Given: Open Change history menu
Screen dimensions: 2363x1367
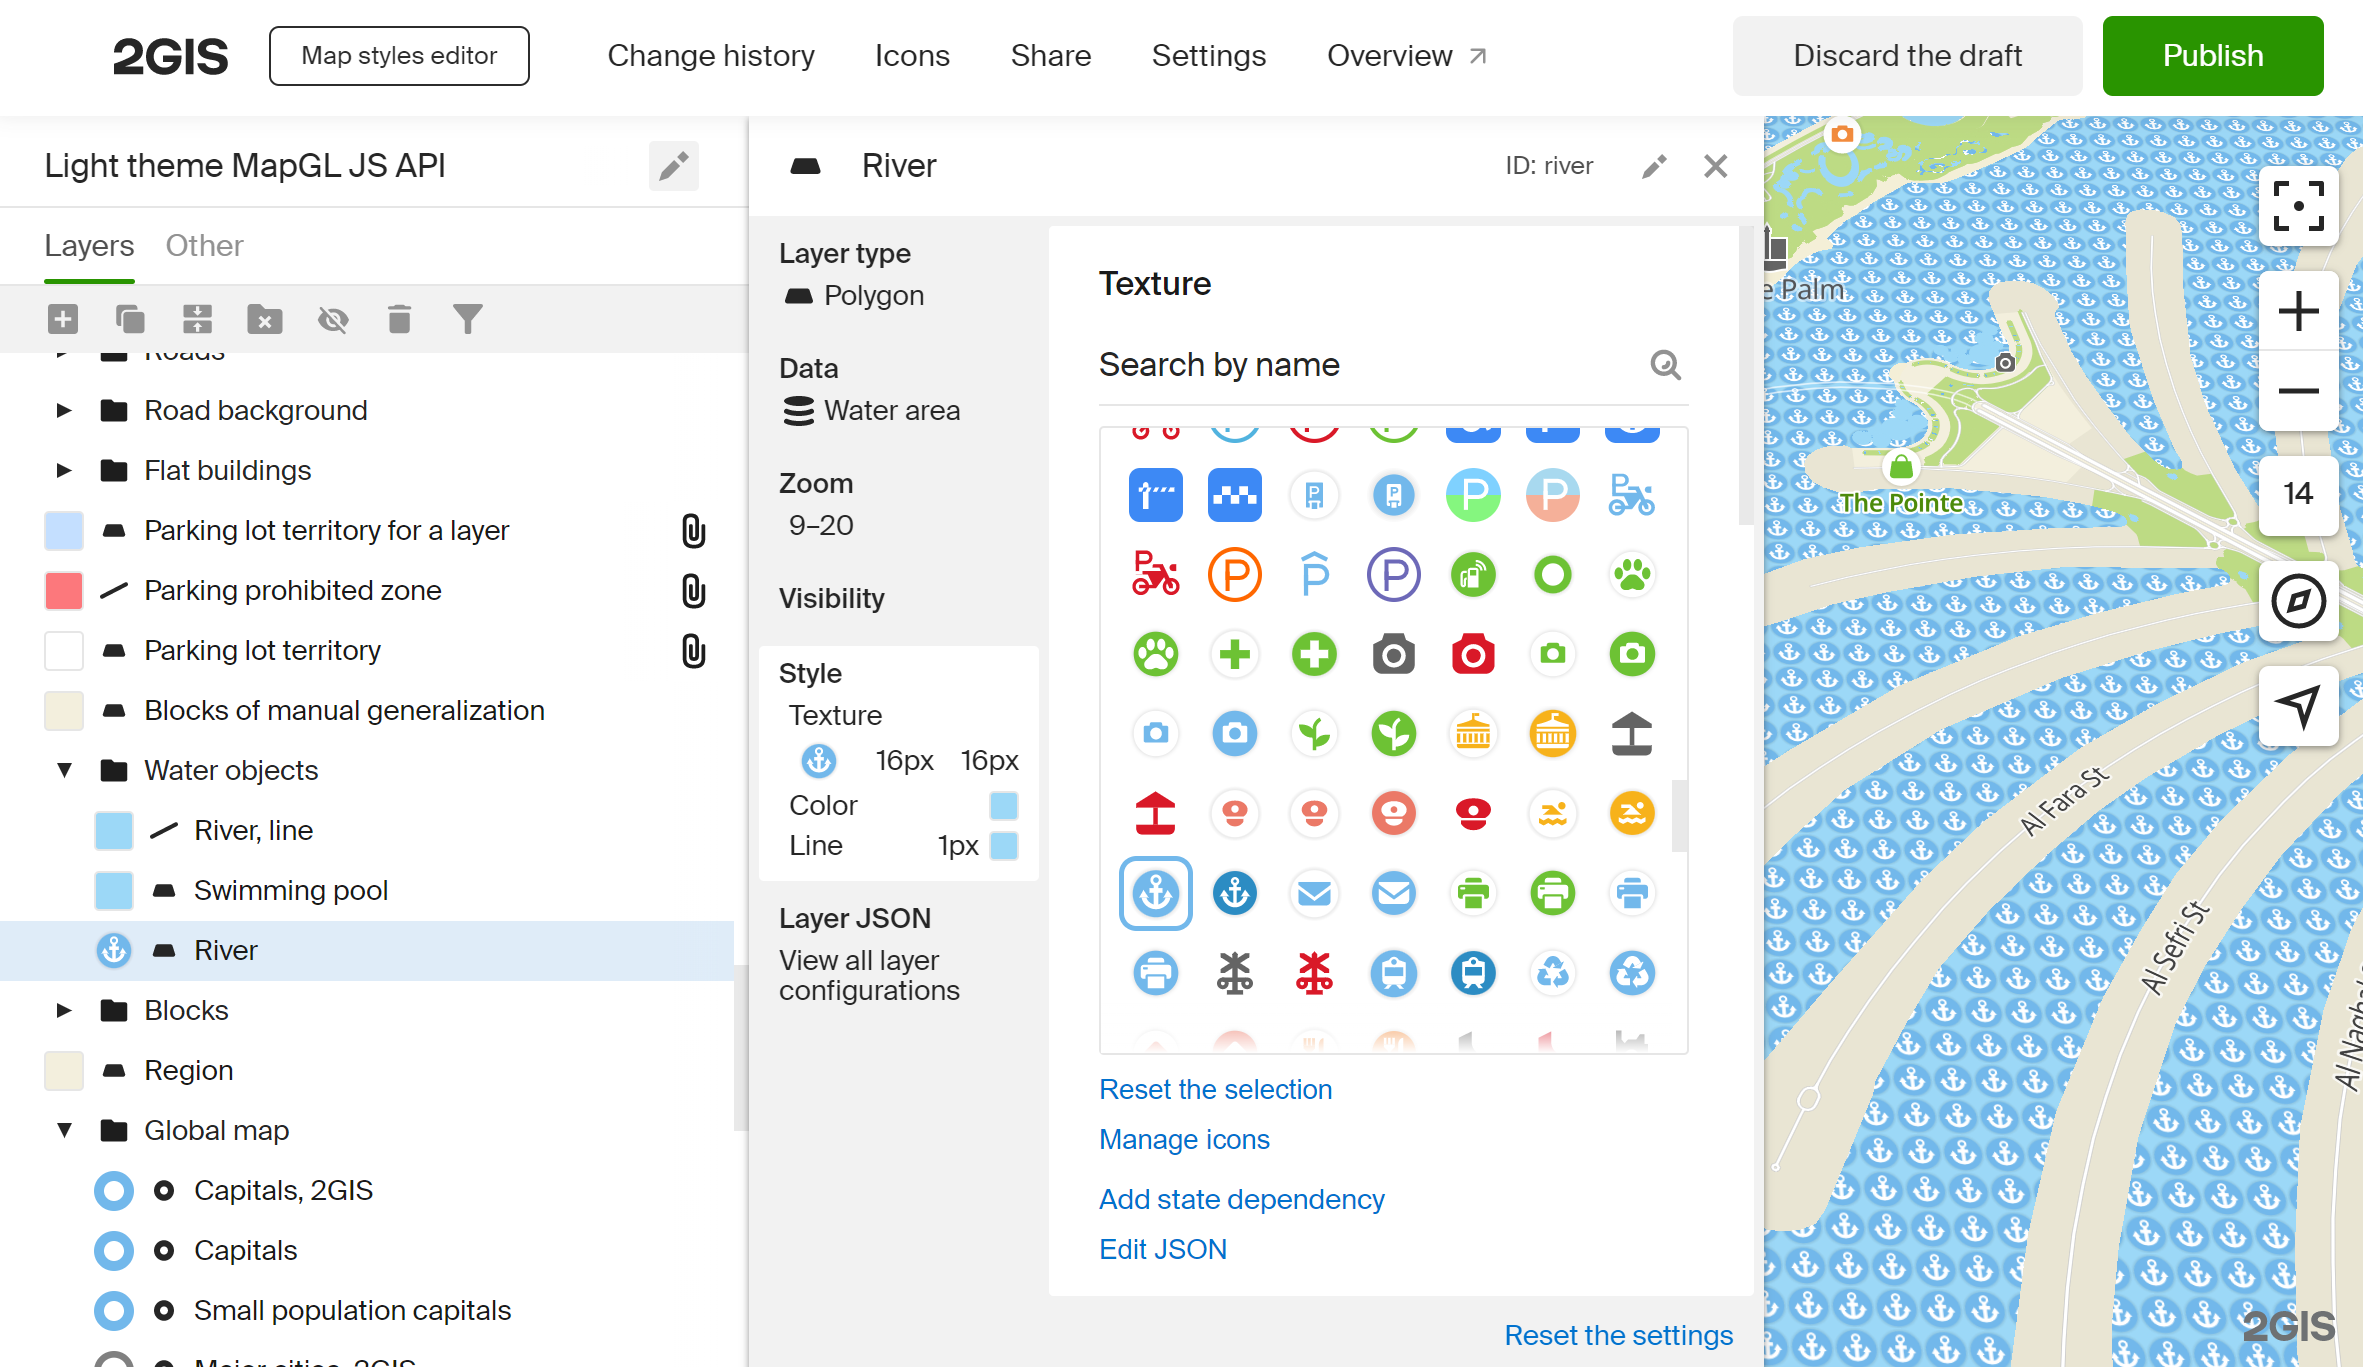Looking at the screenshot, I should (710, 56).
